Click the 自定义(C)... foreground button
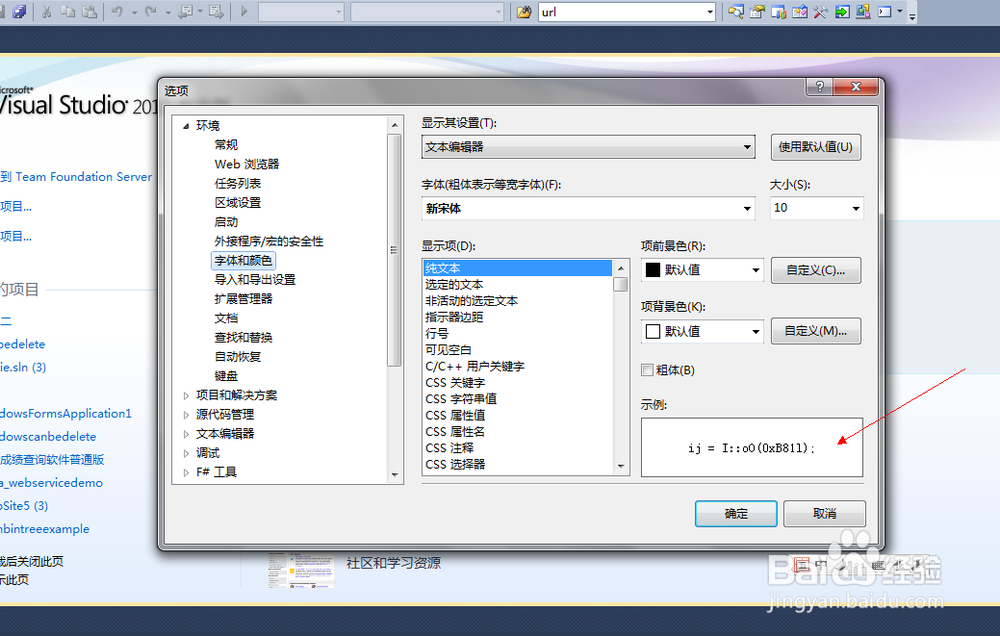Image resolution: width=1000 pixels, height=636 pixels. pos(816,270)
